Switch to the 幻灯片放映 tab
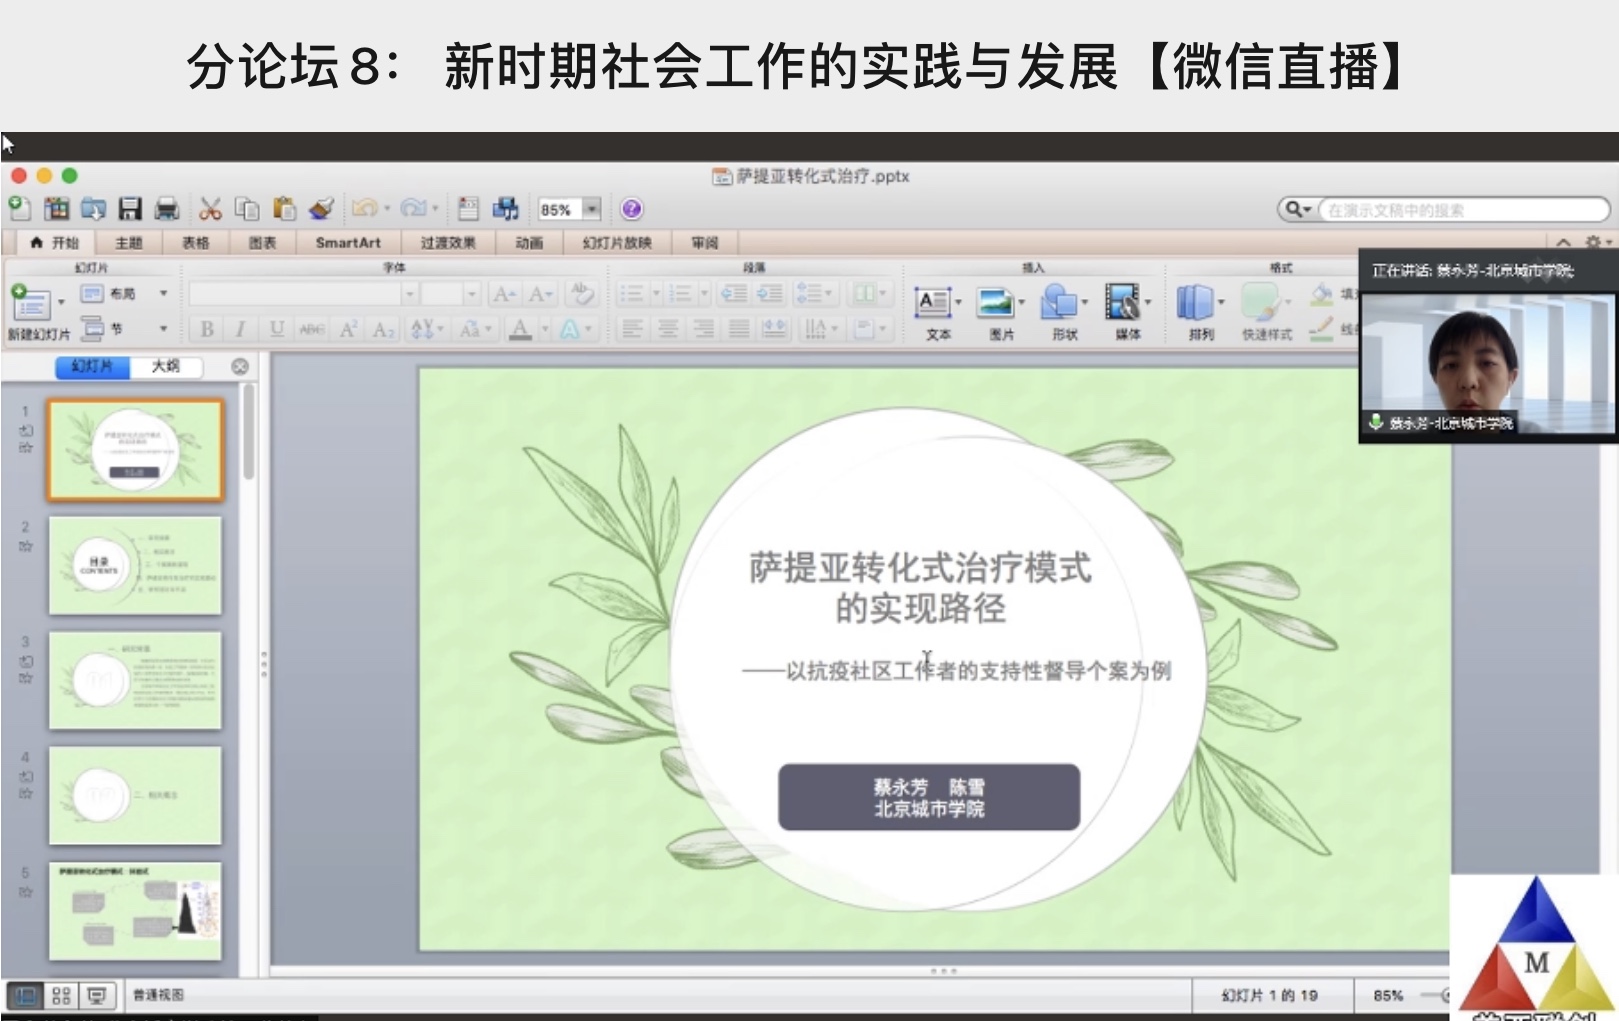 click(617, 243)
